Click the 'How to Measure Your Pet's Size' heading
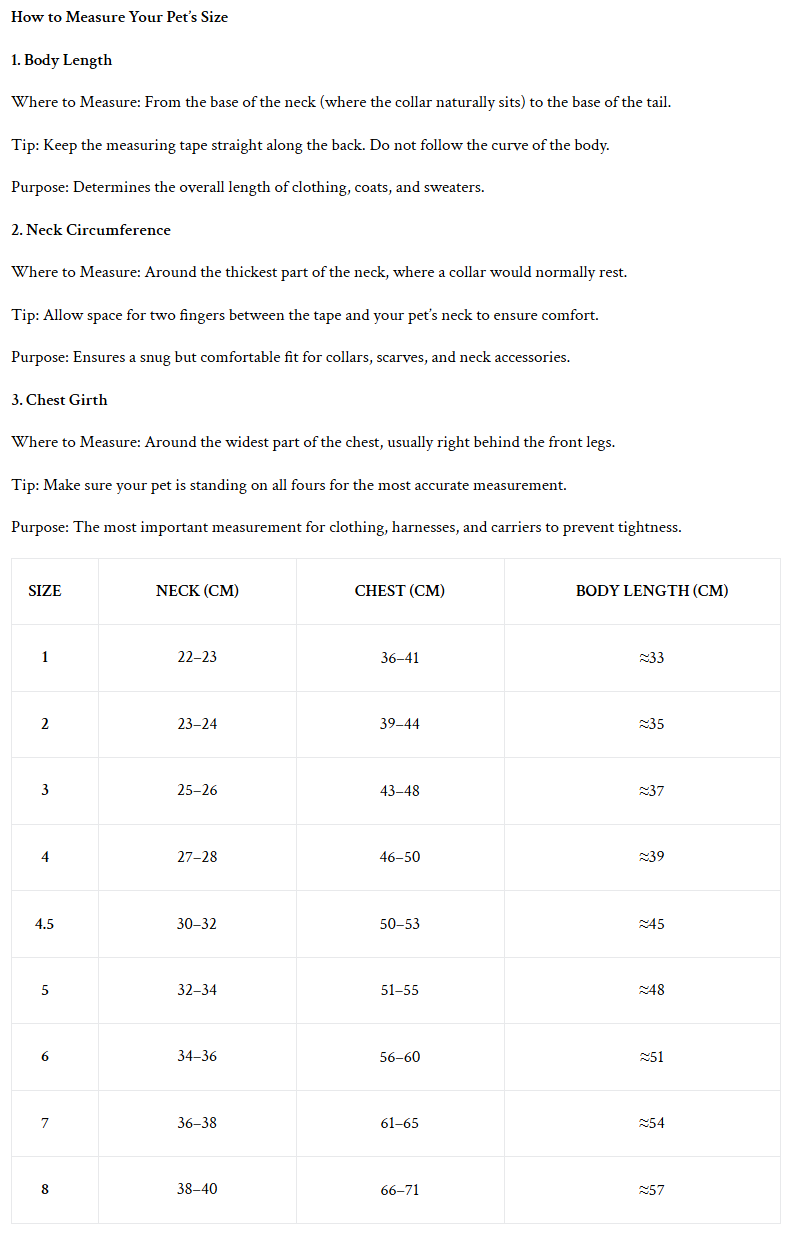This screenshot has width=791, height=1239. pyautogui.click(x=119, y=17)
